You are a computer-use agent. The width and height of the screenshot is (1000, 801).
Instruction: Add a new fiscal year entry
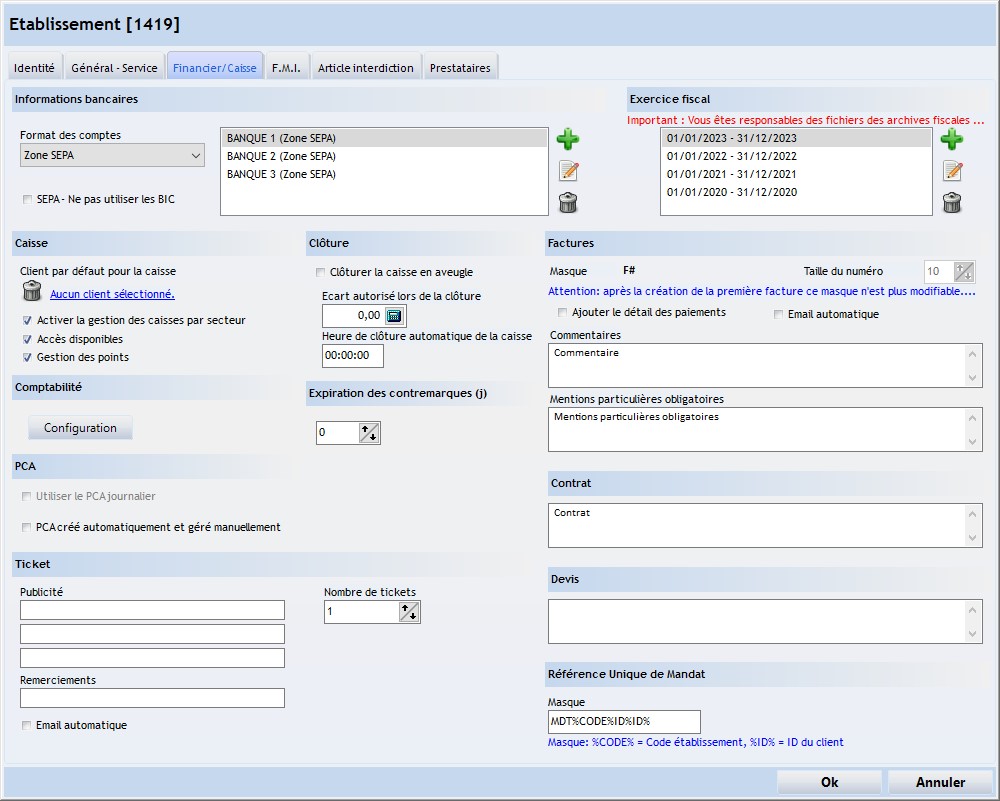(x=952, y=139)
